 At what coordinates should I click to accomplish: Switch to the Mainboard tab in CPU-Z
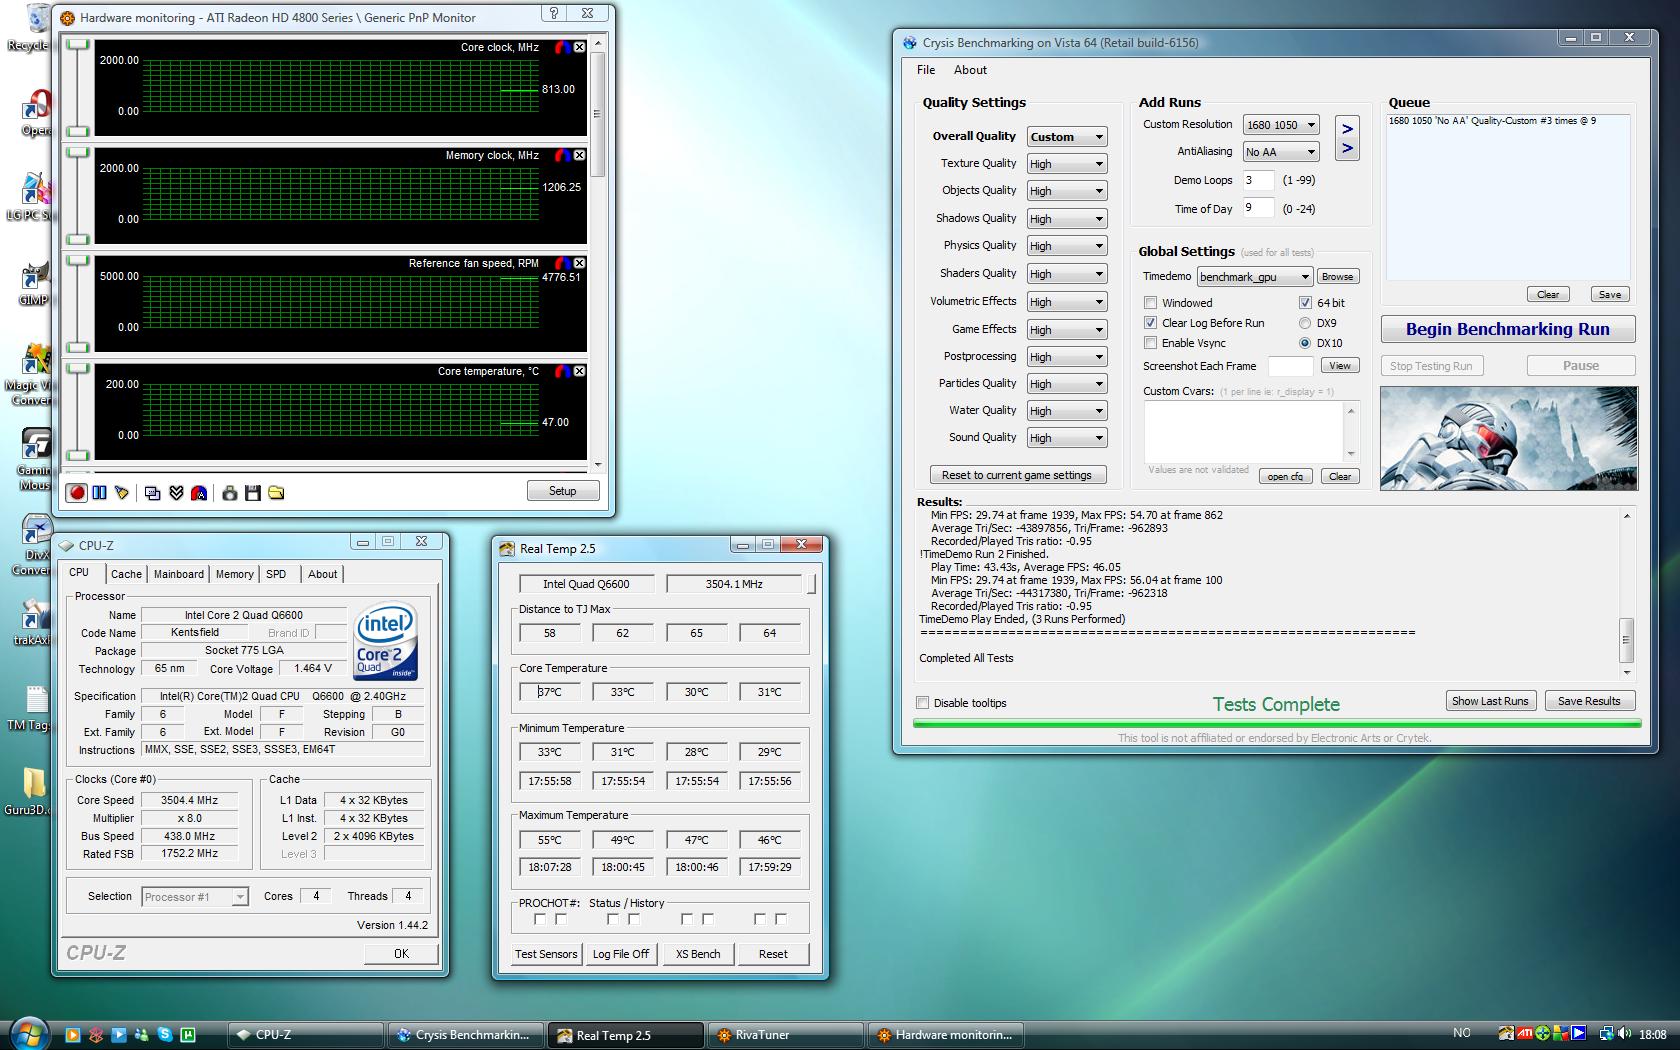[179, 574]
